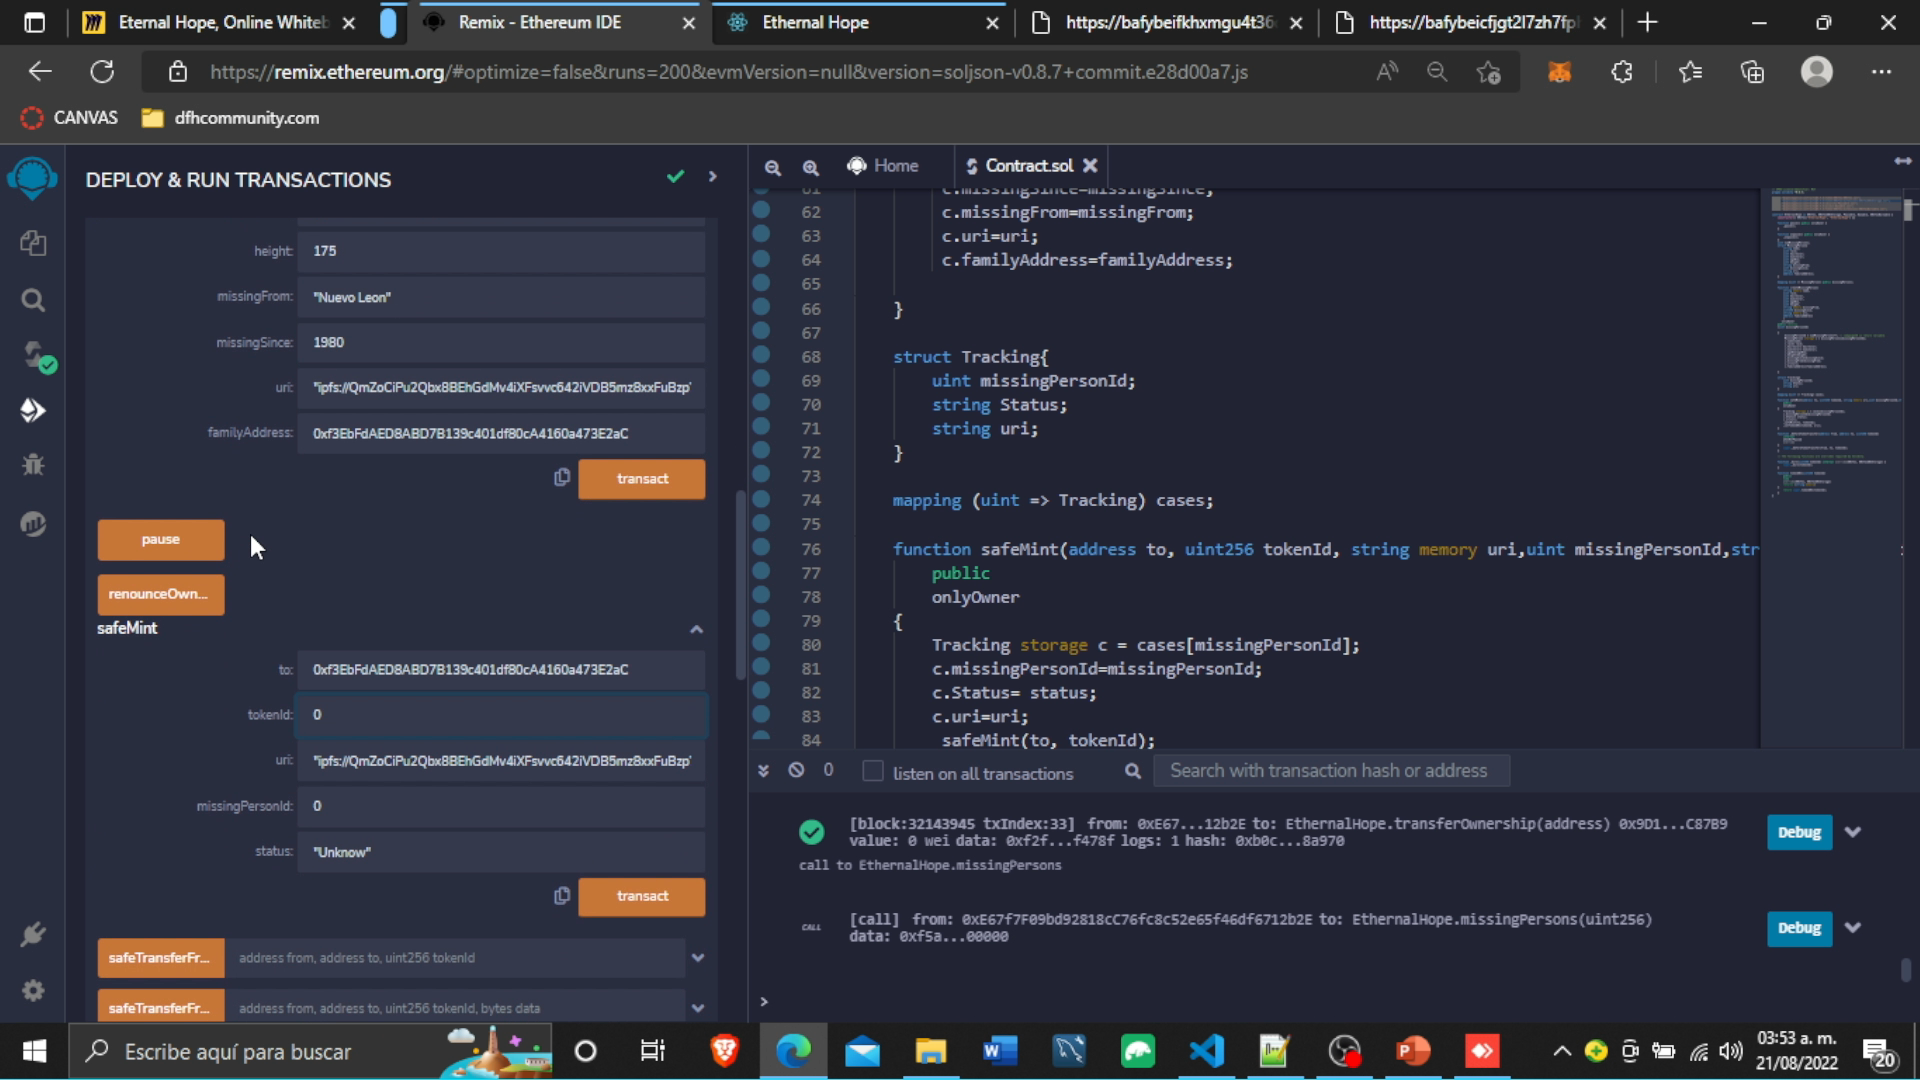Open the Debugger bug sidebar icon
Screen dimensions: 1920x1080
33,465
